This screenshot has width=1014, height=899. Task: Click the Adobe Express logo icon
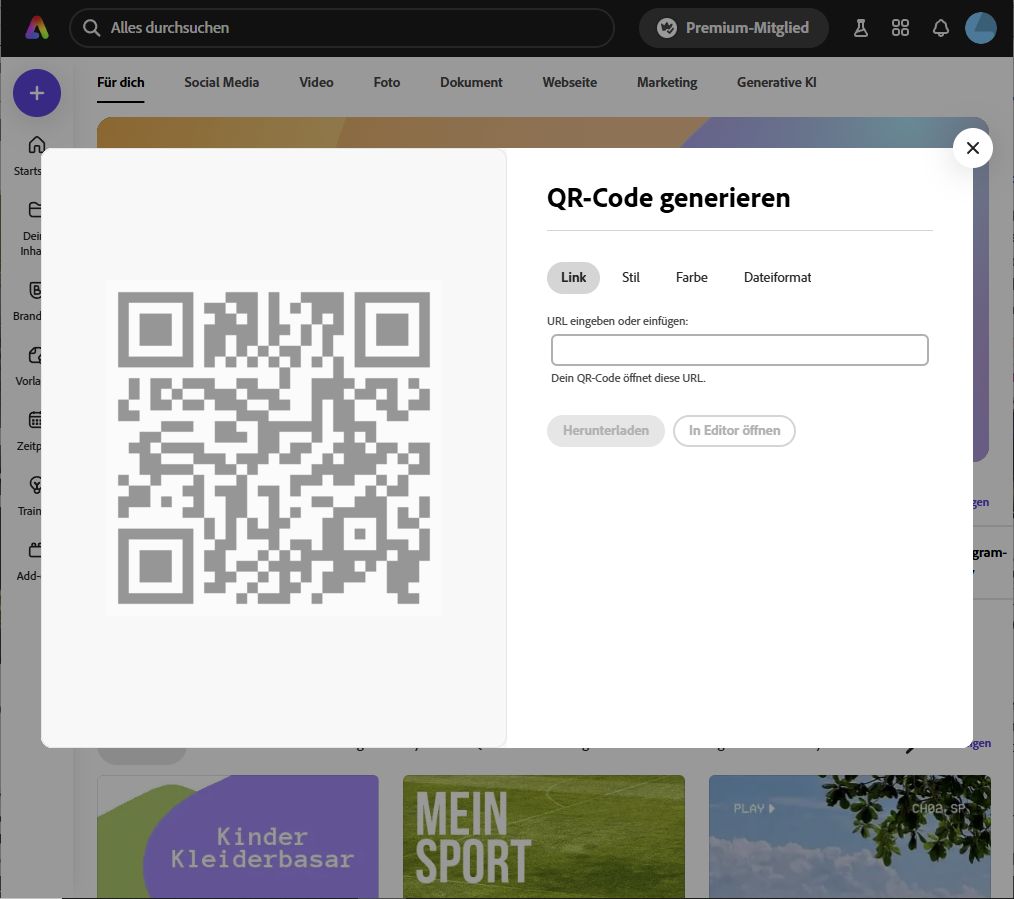pyautogui.click(x=37, y=28)
